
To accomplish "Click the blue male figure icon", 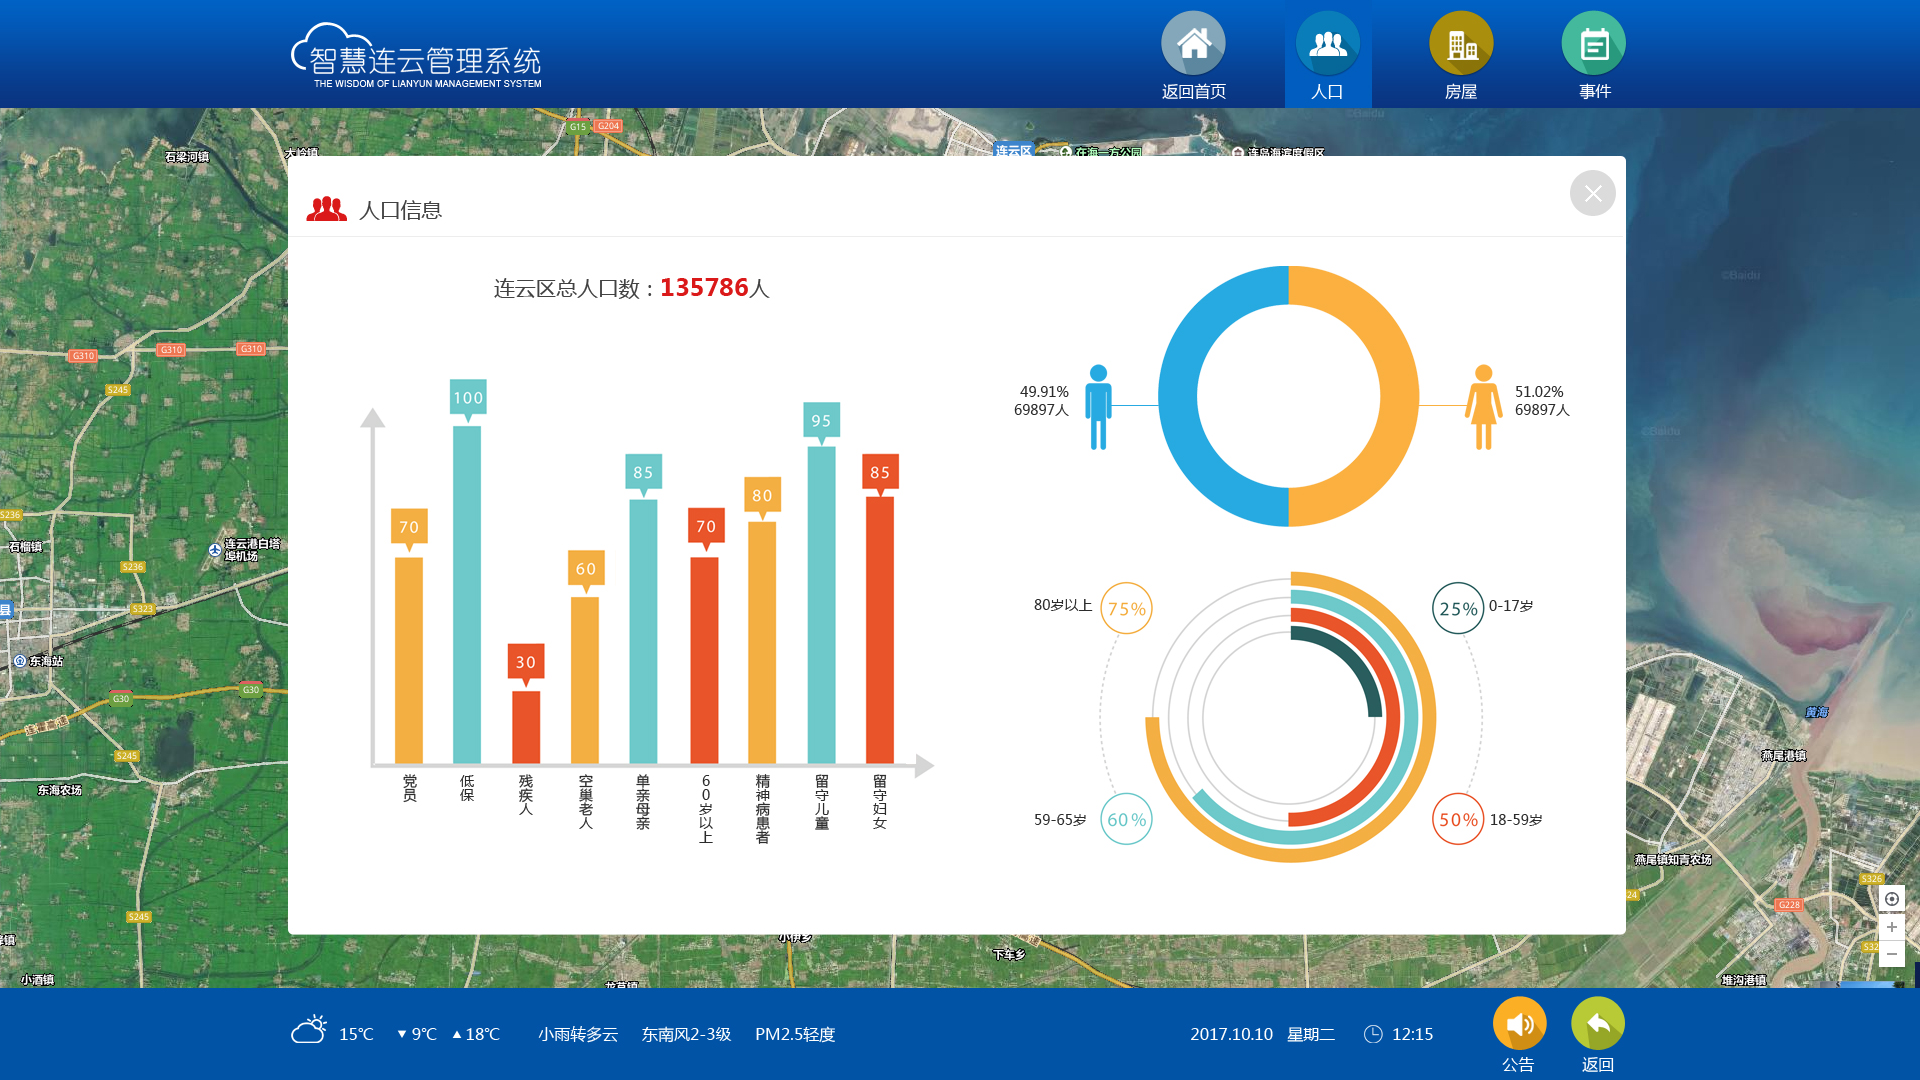I will [1098, 407].
